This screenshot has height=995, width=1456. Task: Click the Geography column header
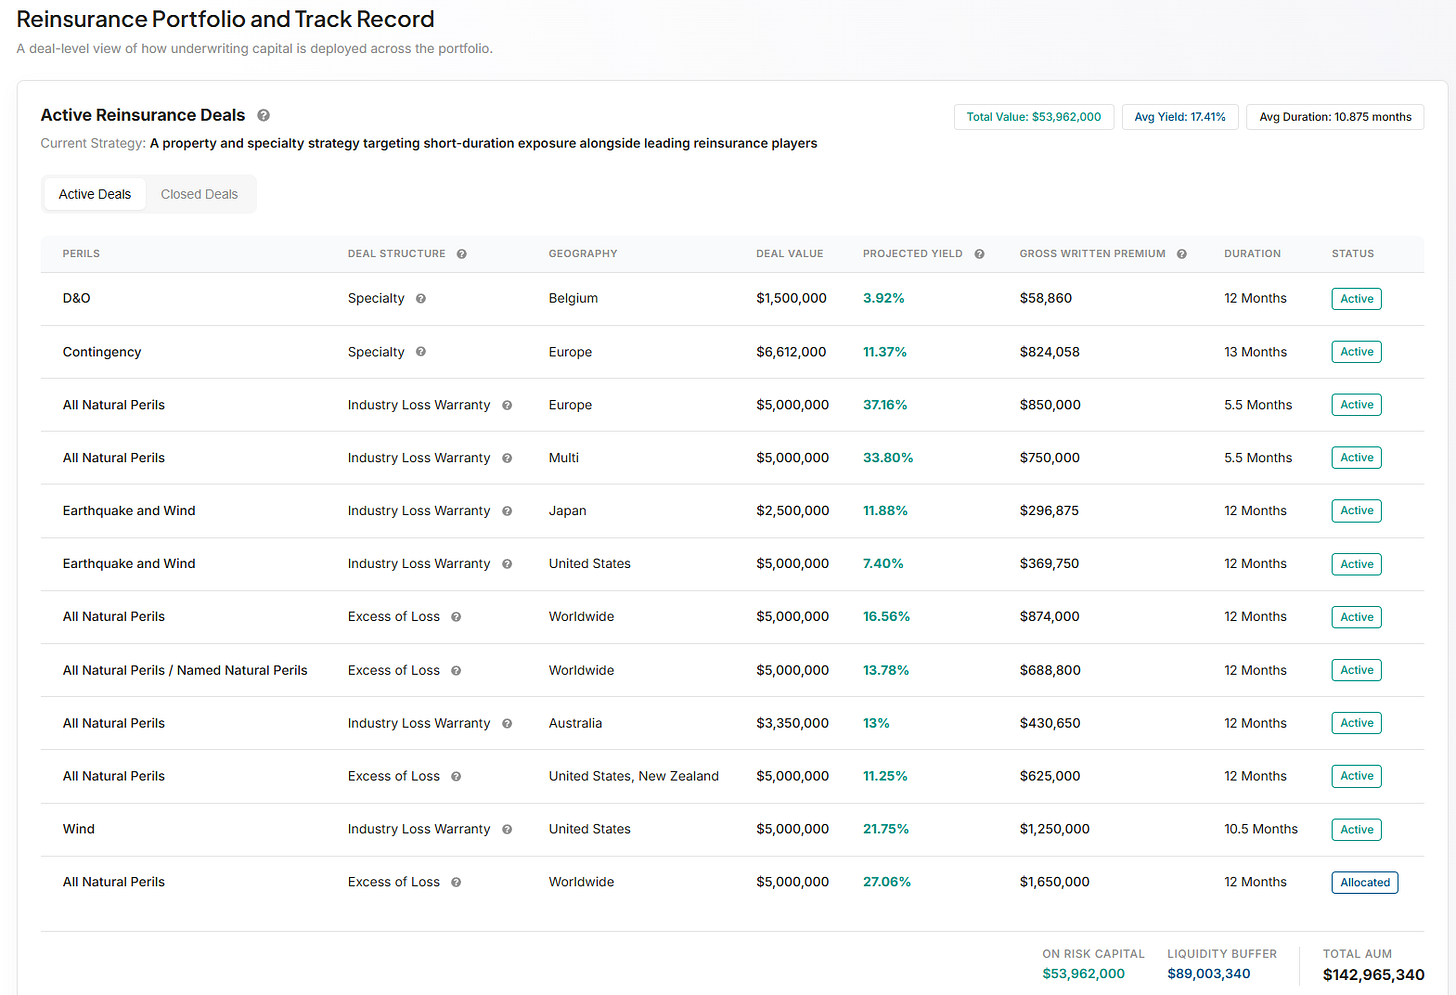(583, 254)
